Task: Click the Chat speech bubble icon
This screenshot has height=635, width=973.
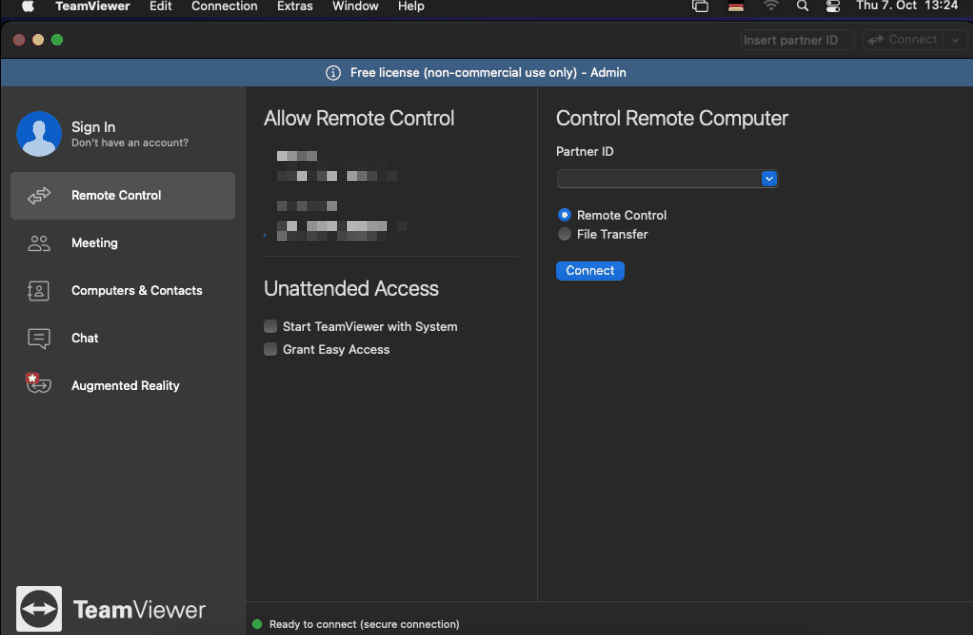Action: (x=38, y=338)
